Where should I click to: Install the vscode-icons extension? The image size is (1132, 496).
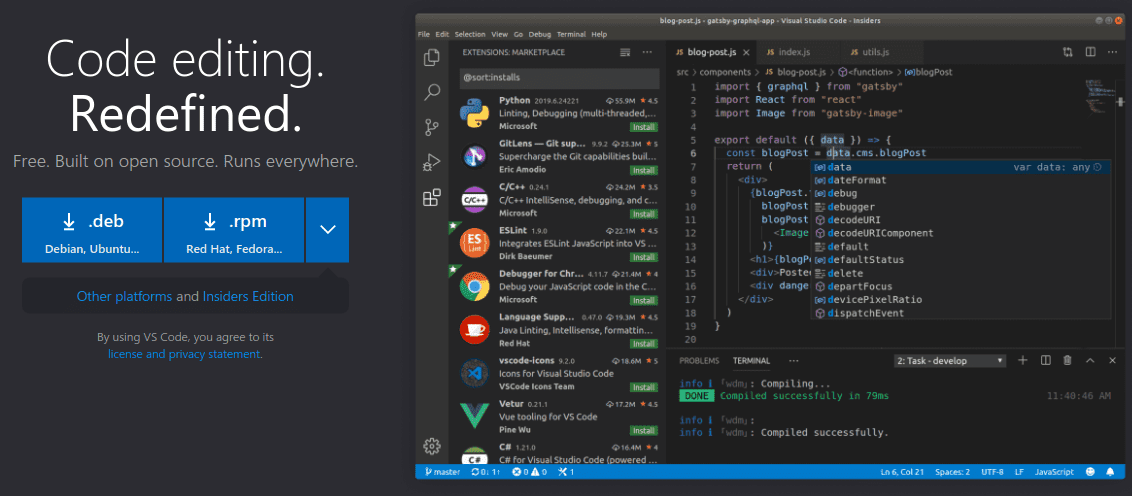643,387
